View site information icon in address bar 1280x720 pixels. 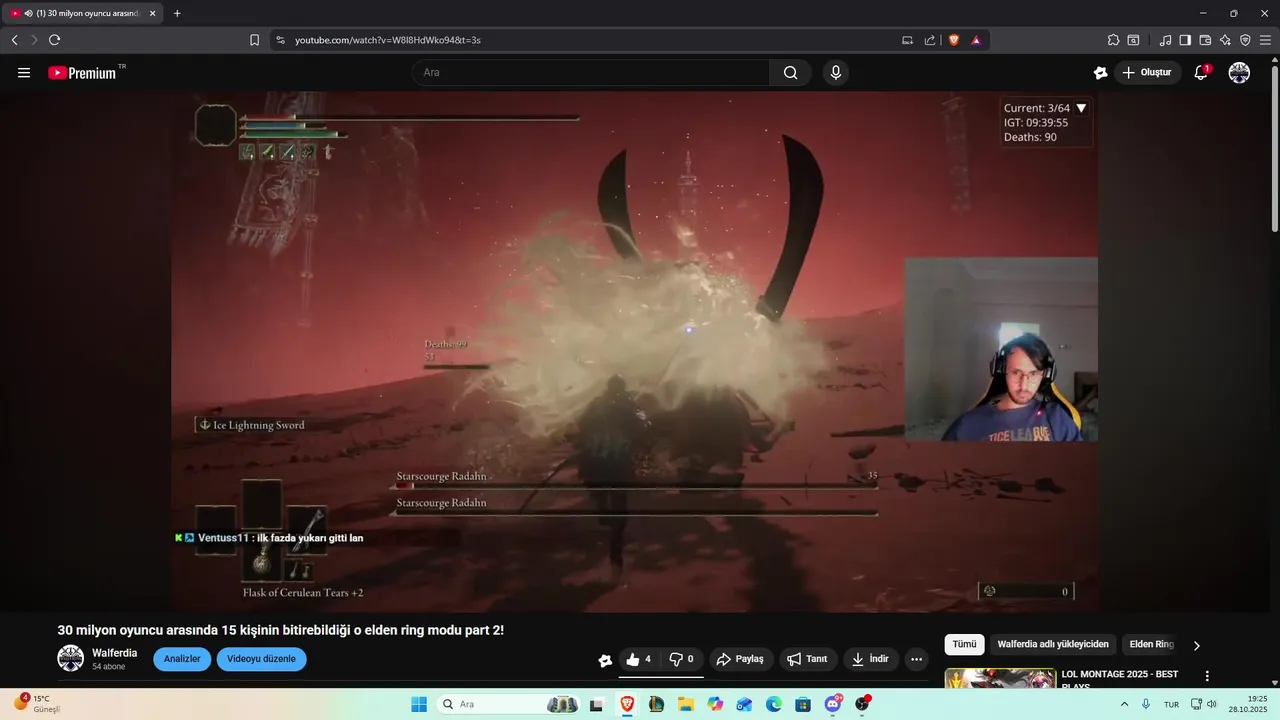click(280, 40)
